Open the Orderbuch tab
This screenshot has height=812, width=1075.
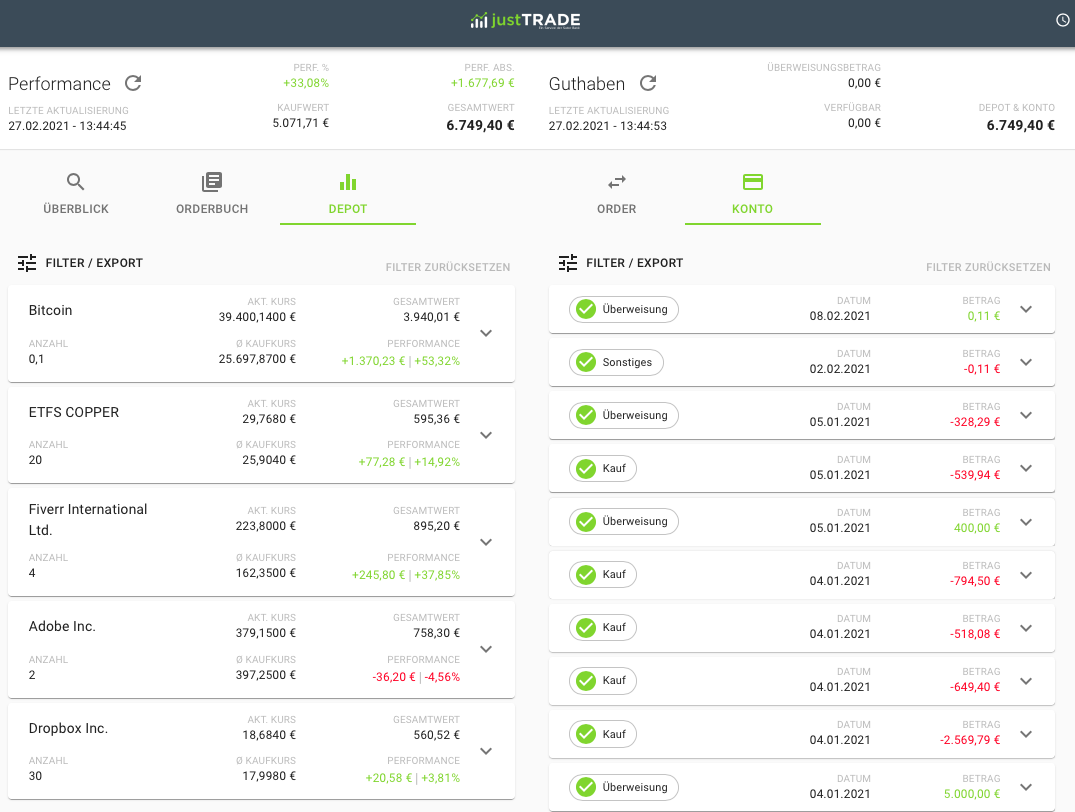(x=212, y=194)
